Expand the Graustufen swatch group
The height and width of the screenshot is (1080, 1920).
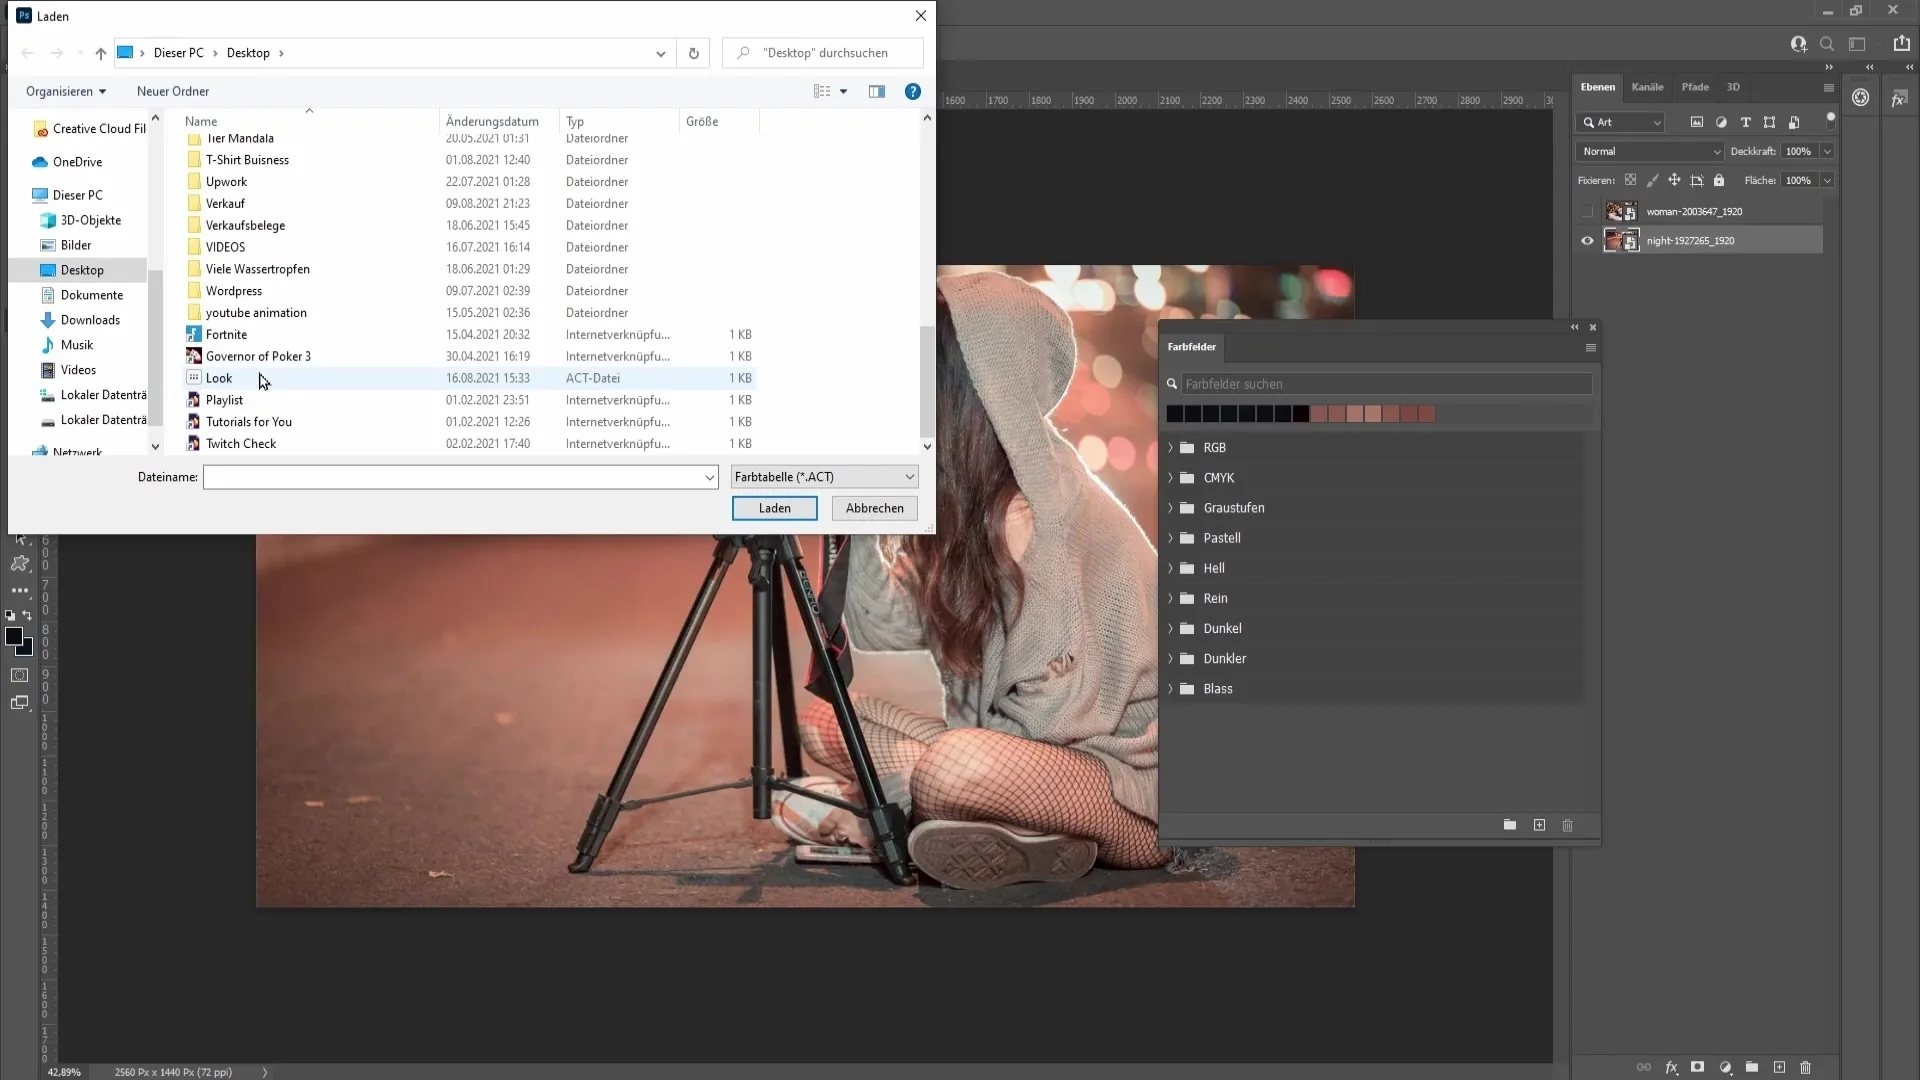(x=1171, y=507)
